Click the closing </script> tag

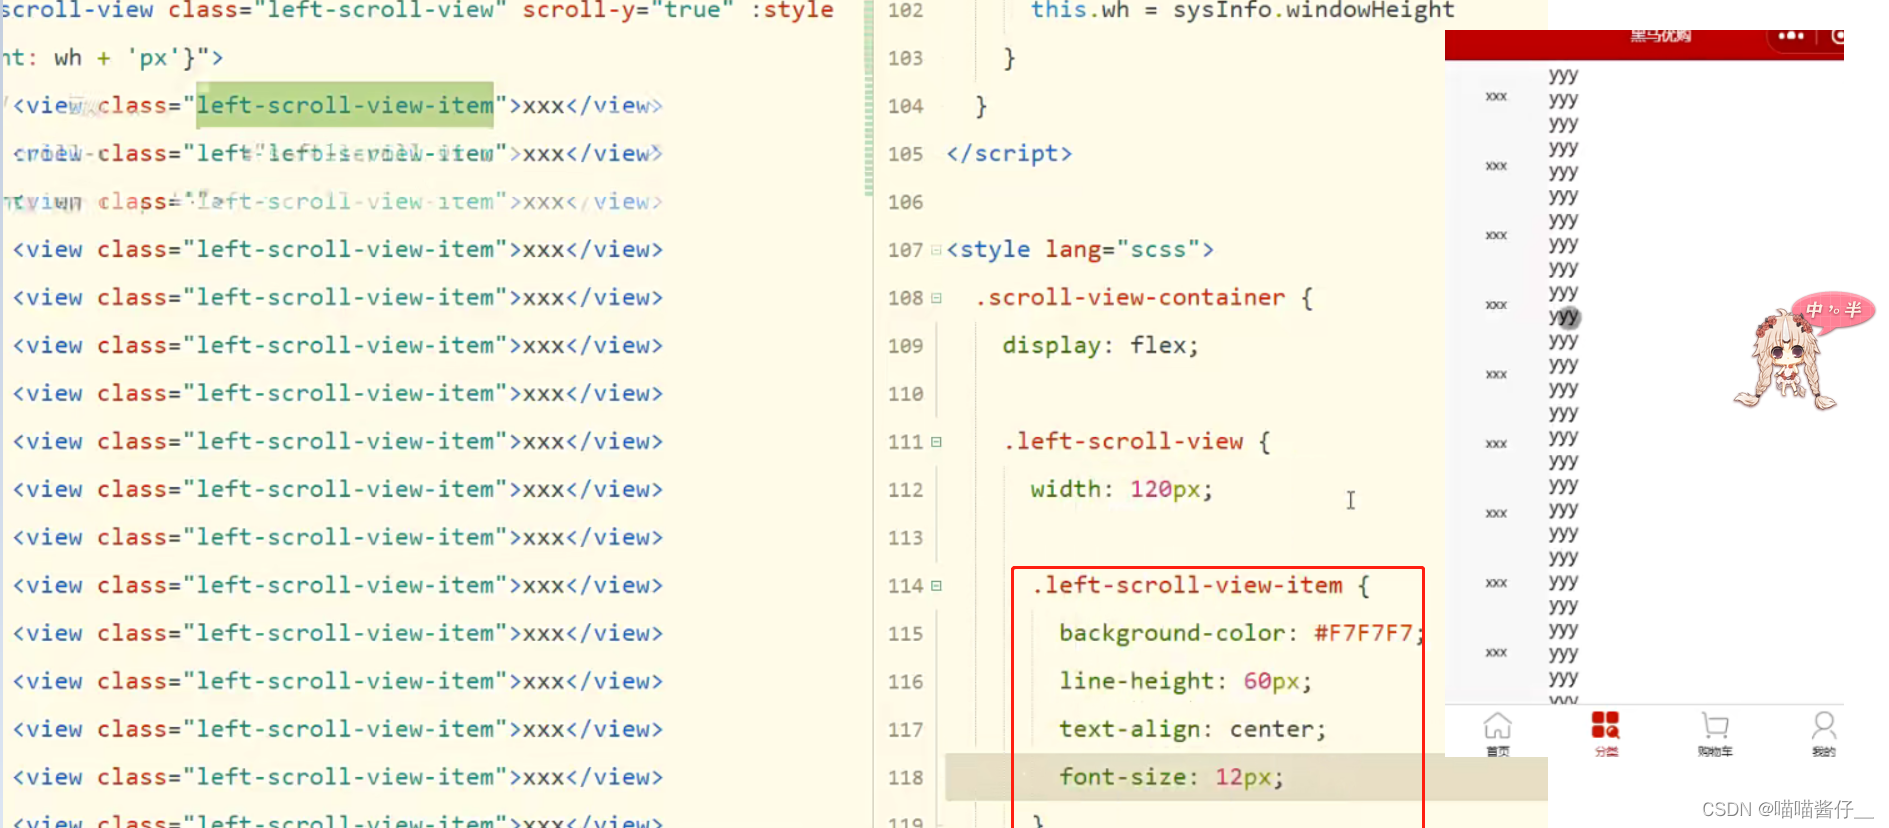coord(1010,154)
